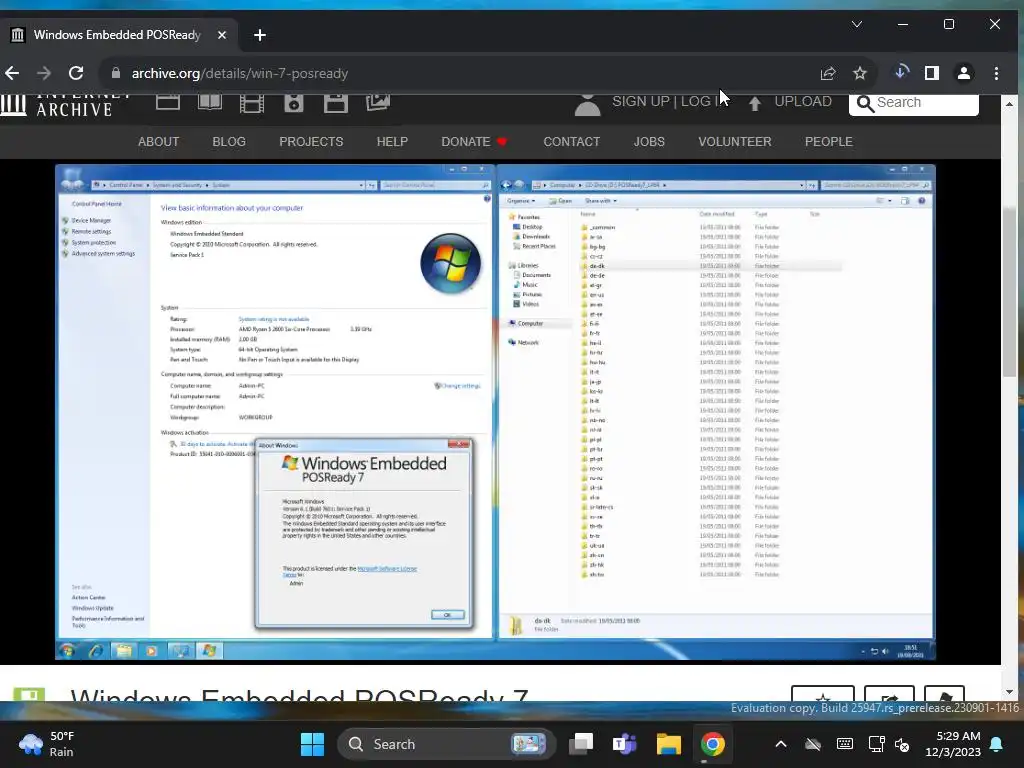Open Microsoft Teams from taskbar
Screen dimensions: 1024x768
tap(624, 744)
